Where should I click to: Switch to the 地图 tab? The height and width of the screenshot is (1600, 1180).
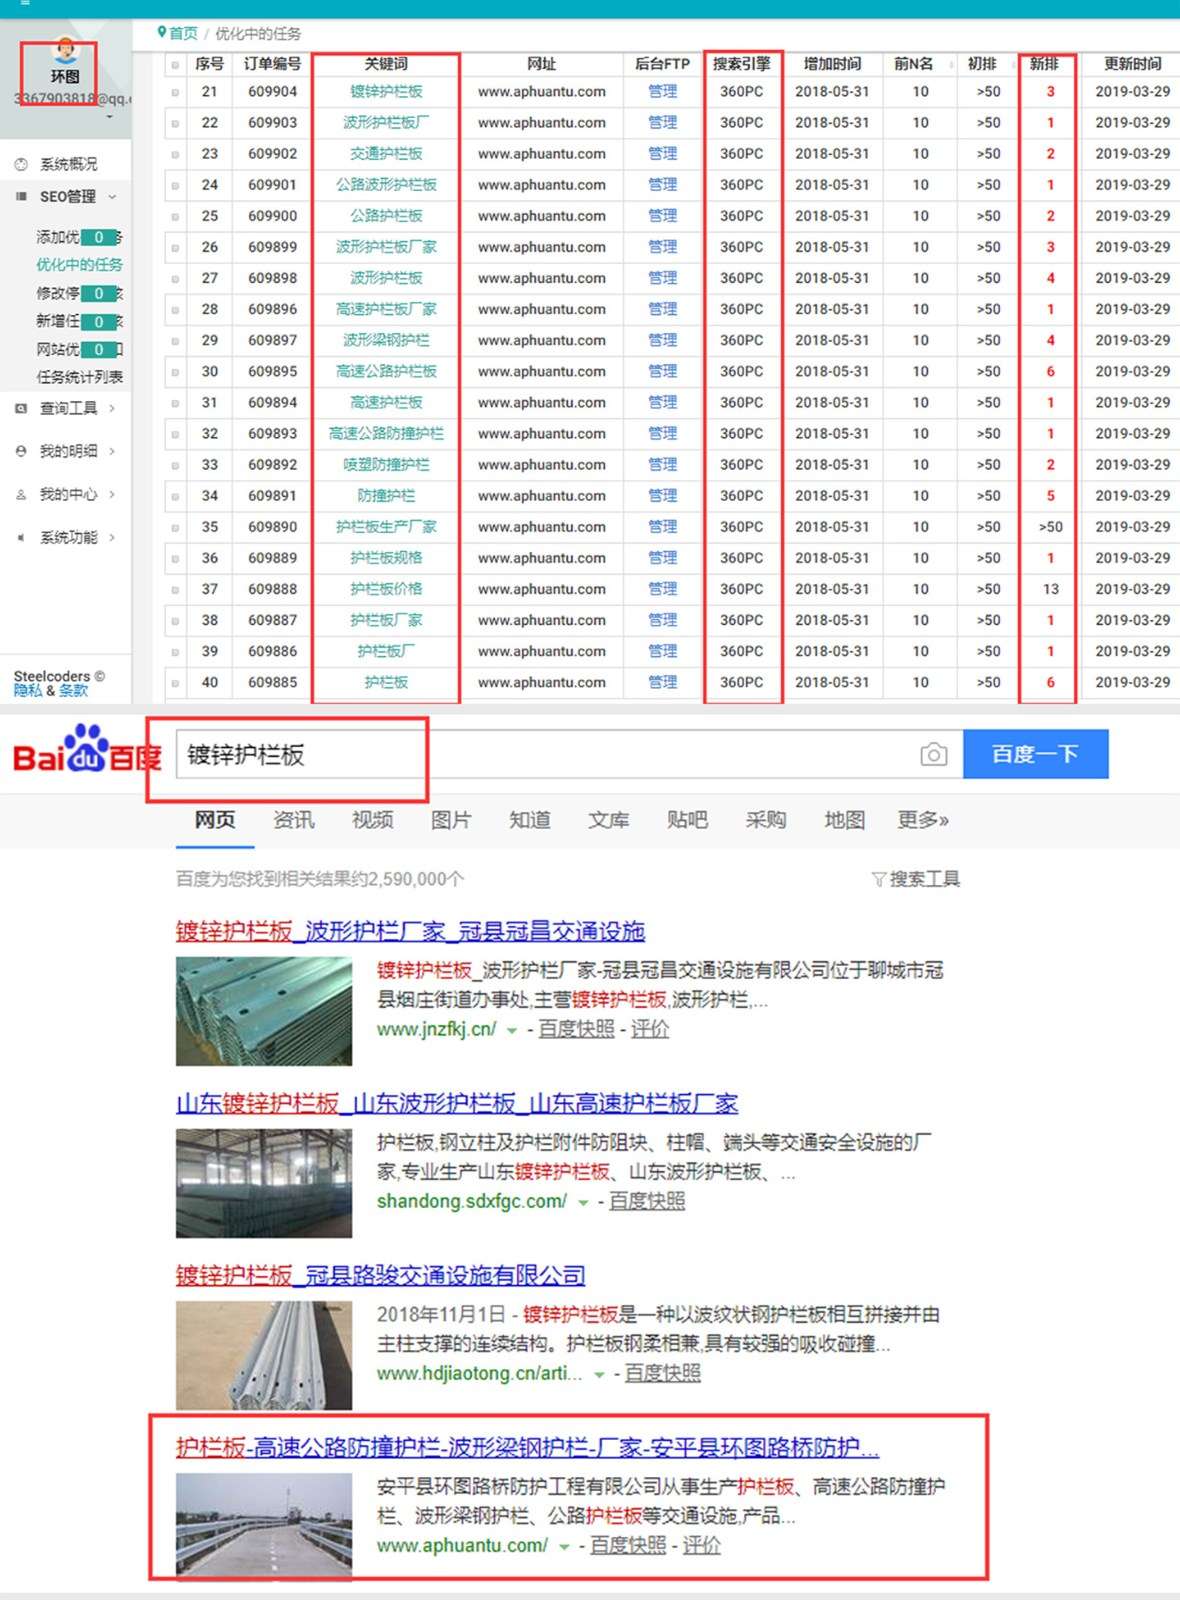(845, 820)
